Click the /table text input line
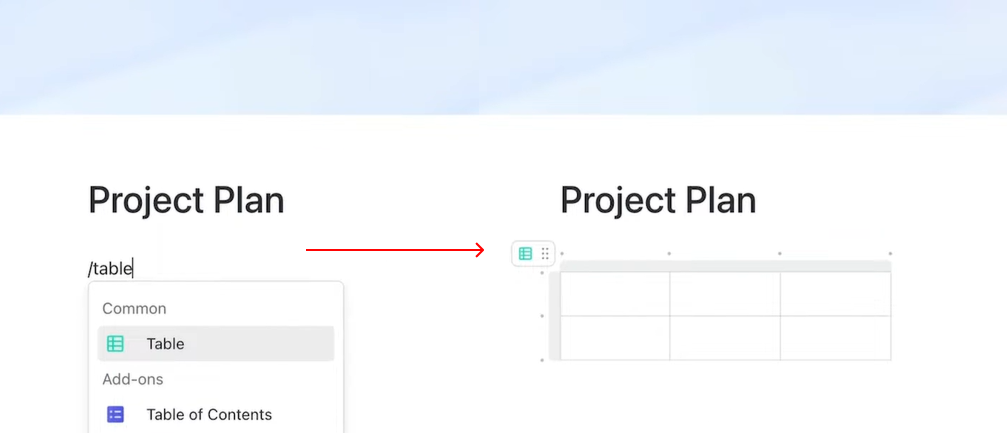1007x433 pixels. [111, 268]
